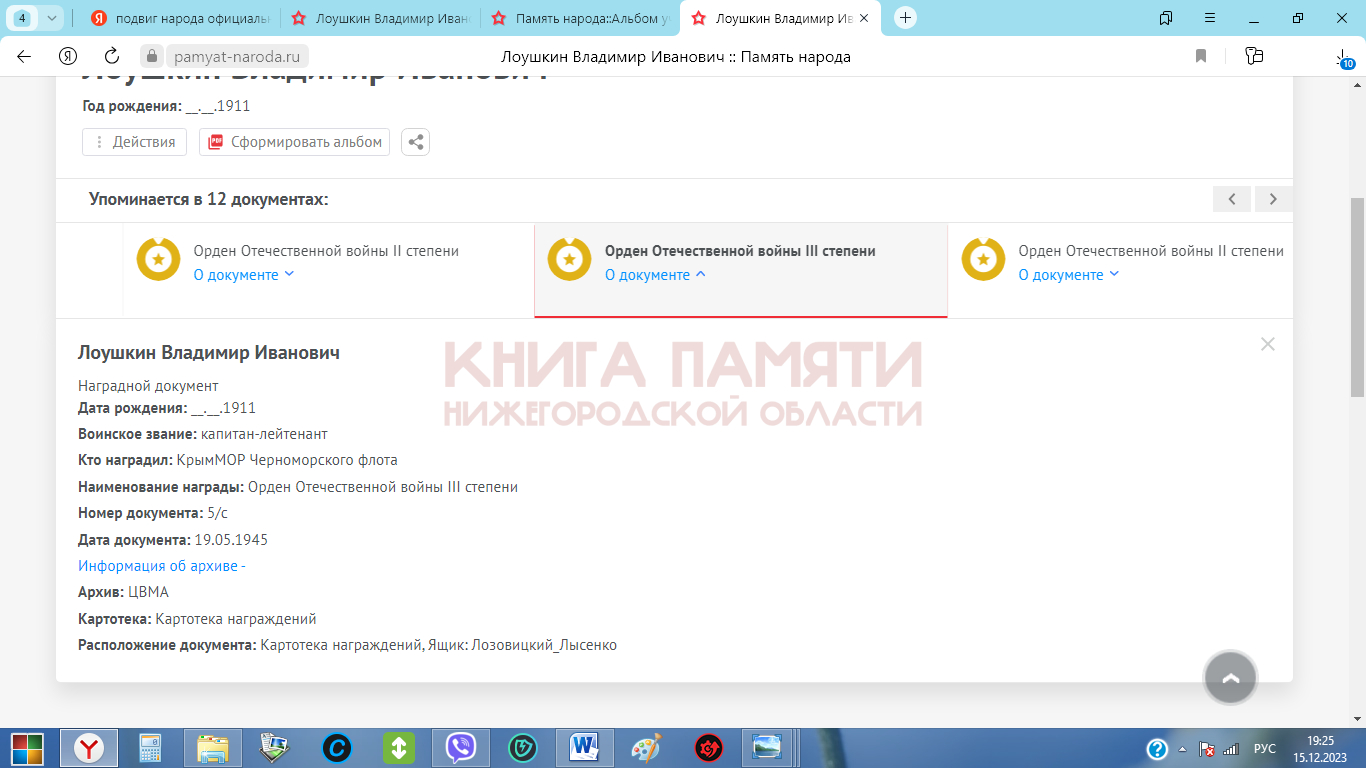Viewport: 1366px width, 768px height.
Task: Open Yandex home via the Я button
Action: [x=68, y=56]
